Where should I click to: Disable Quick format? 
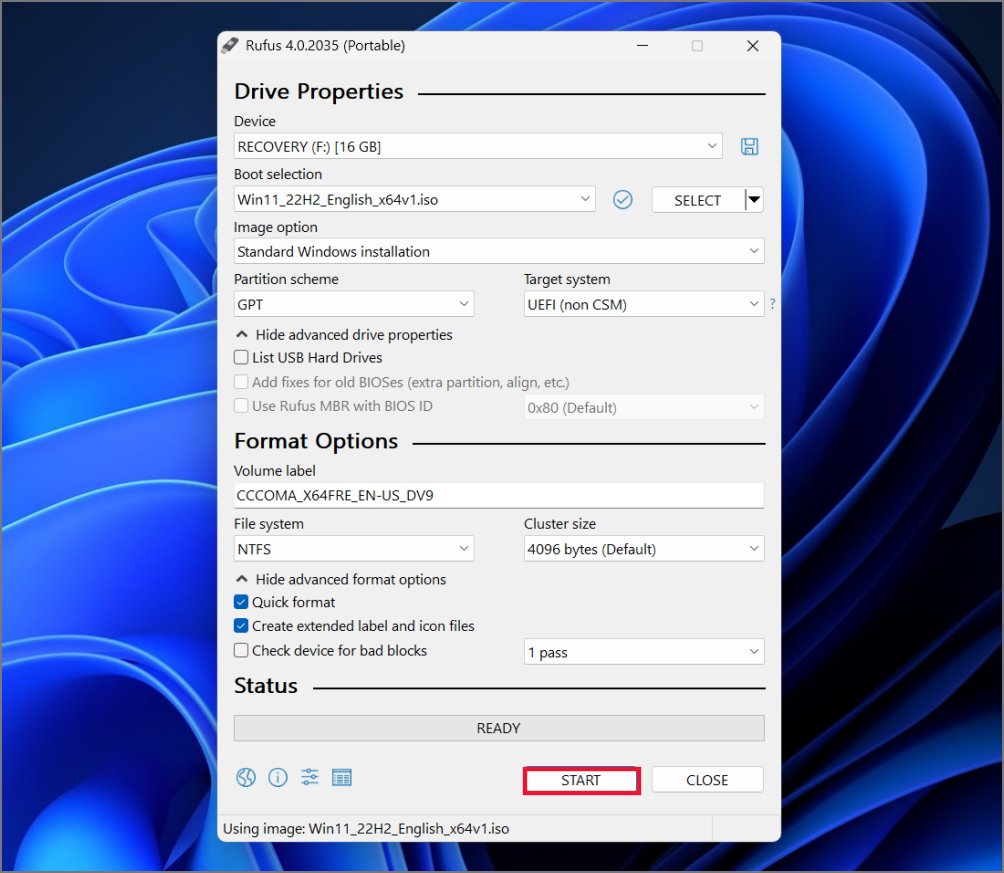240,602
